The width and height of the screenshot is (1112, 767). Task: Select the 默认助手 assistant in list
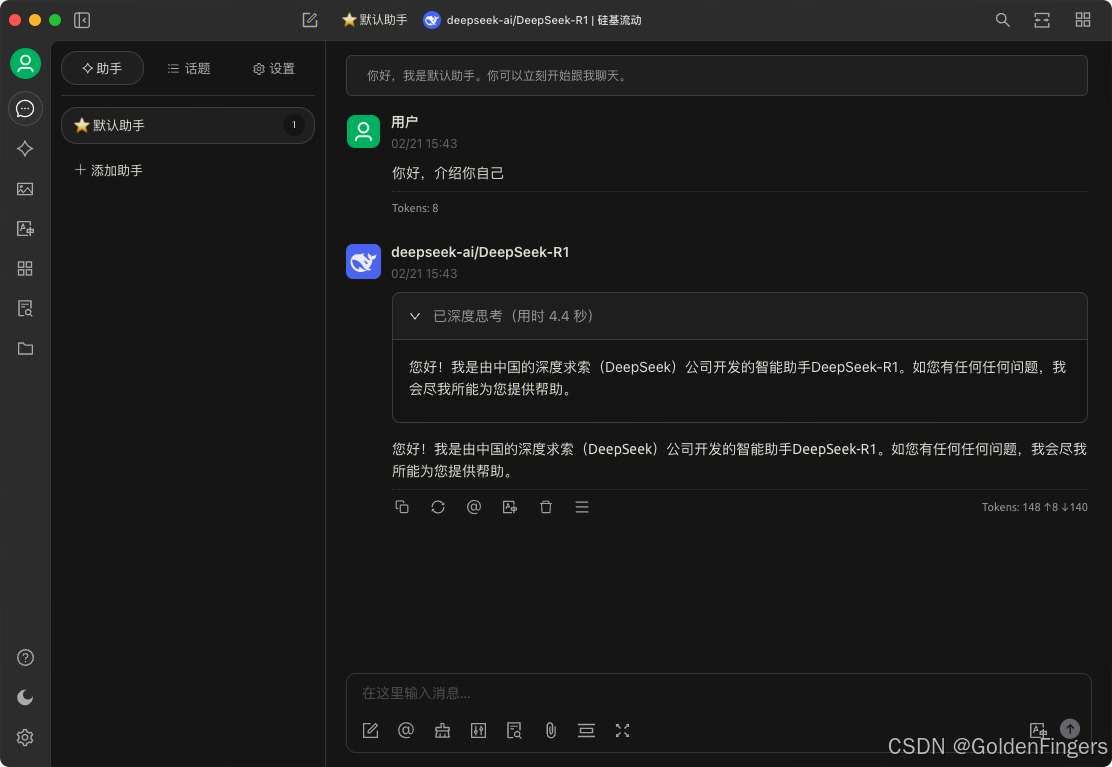point(188,125)
